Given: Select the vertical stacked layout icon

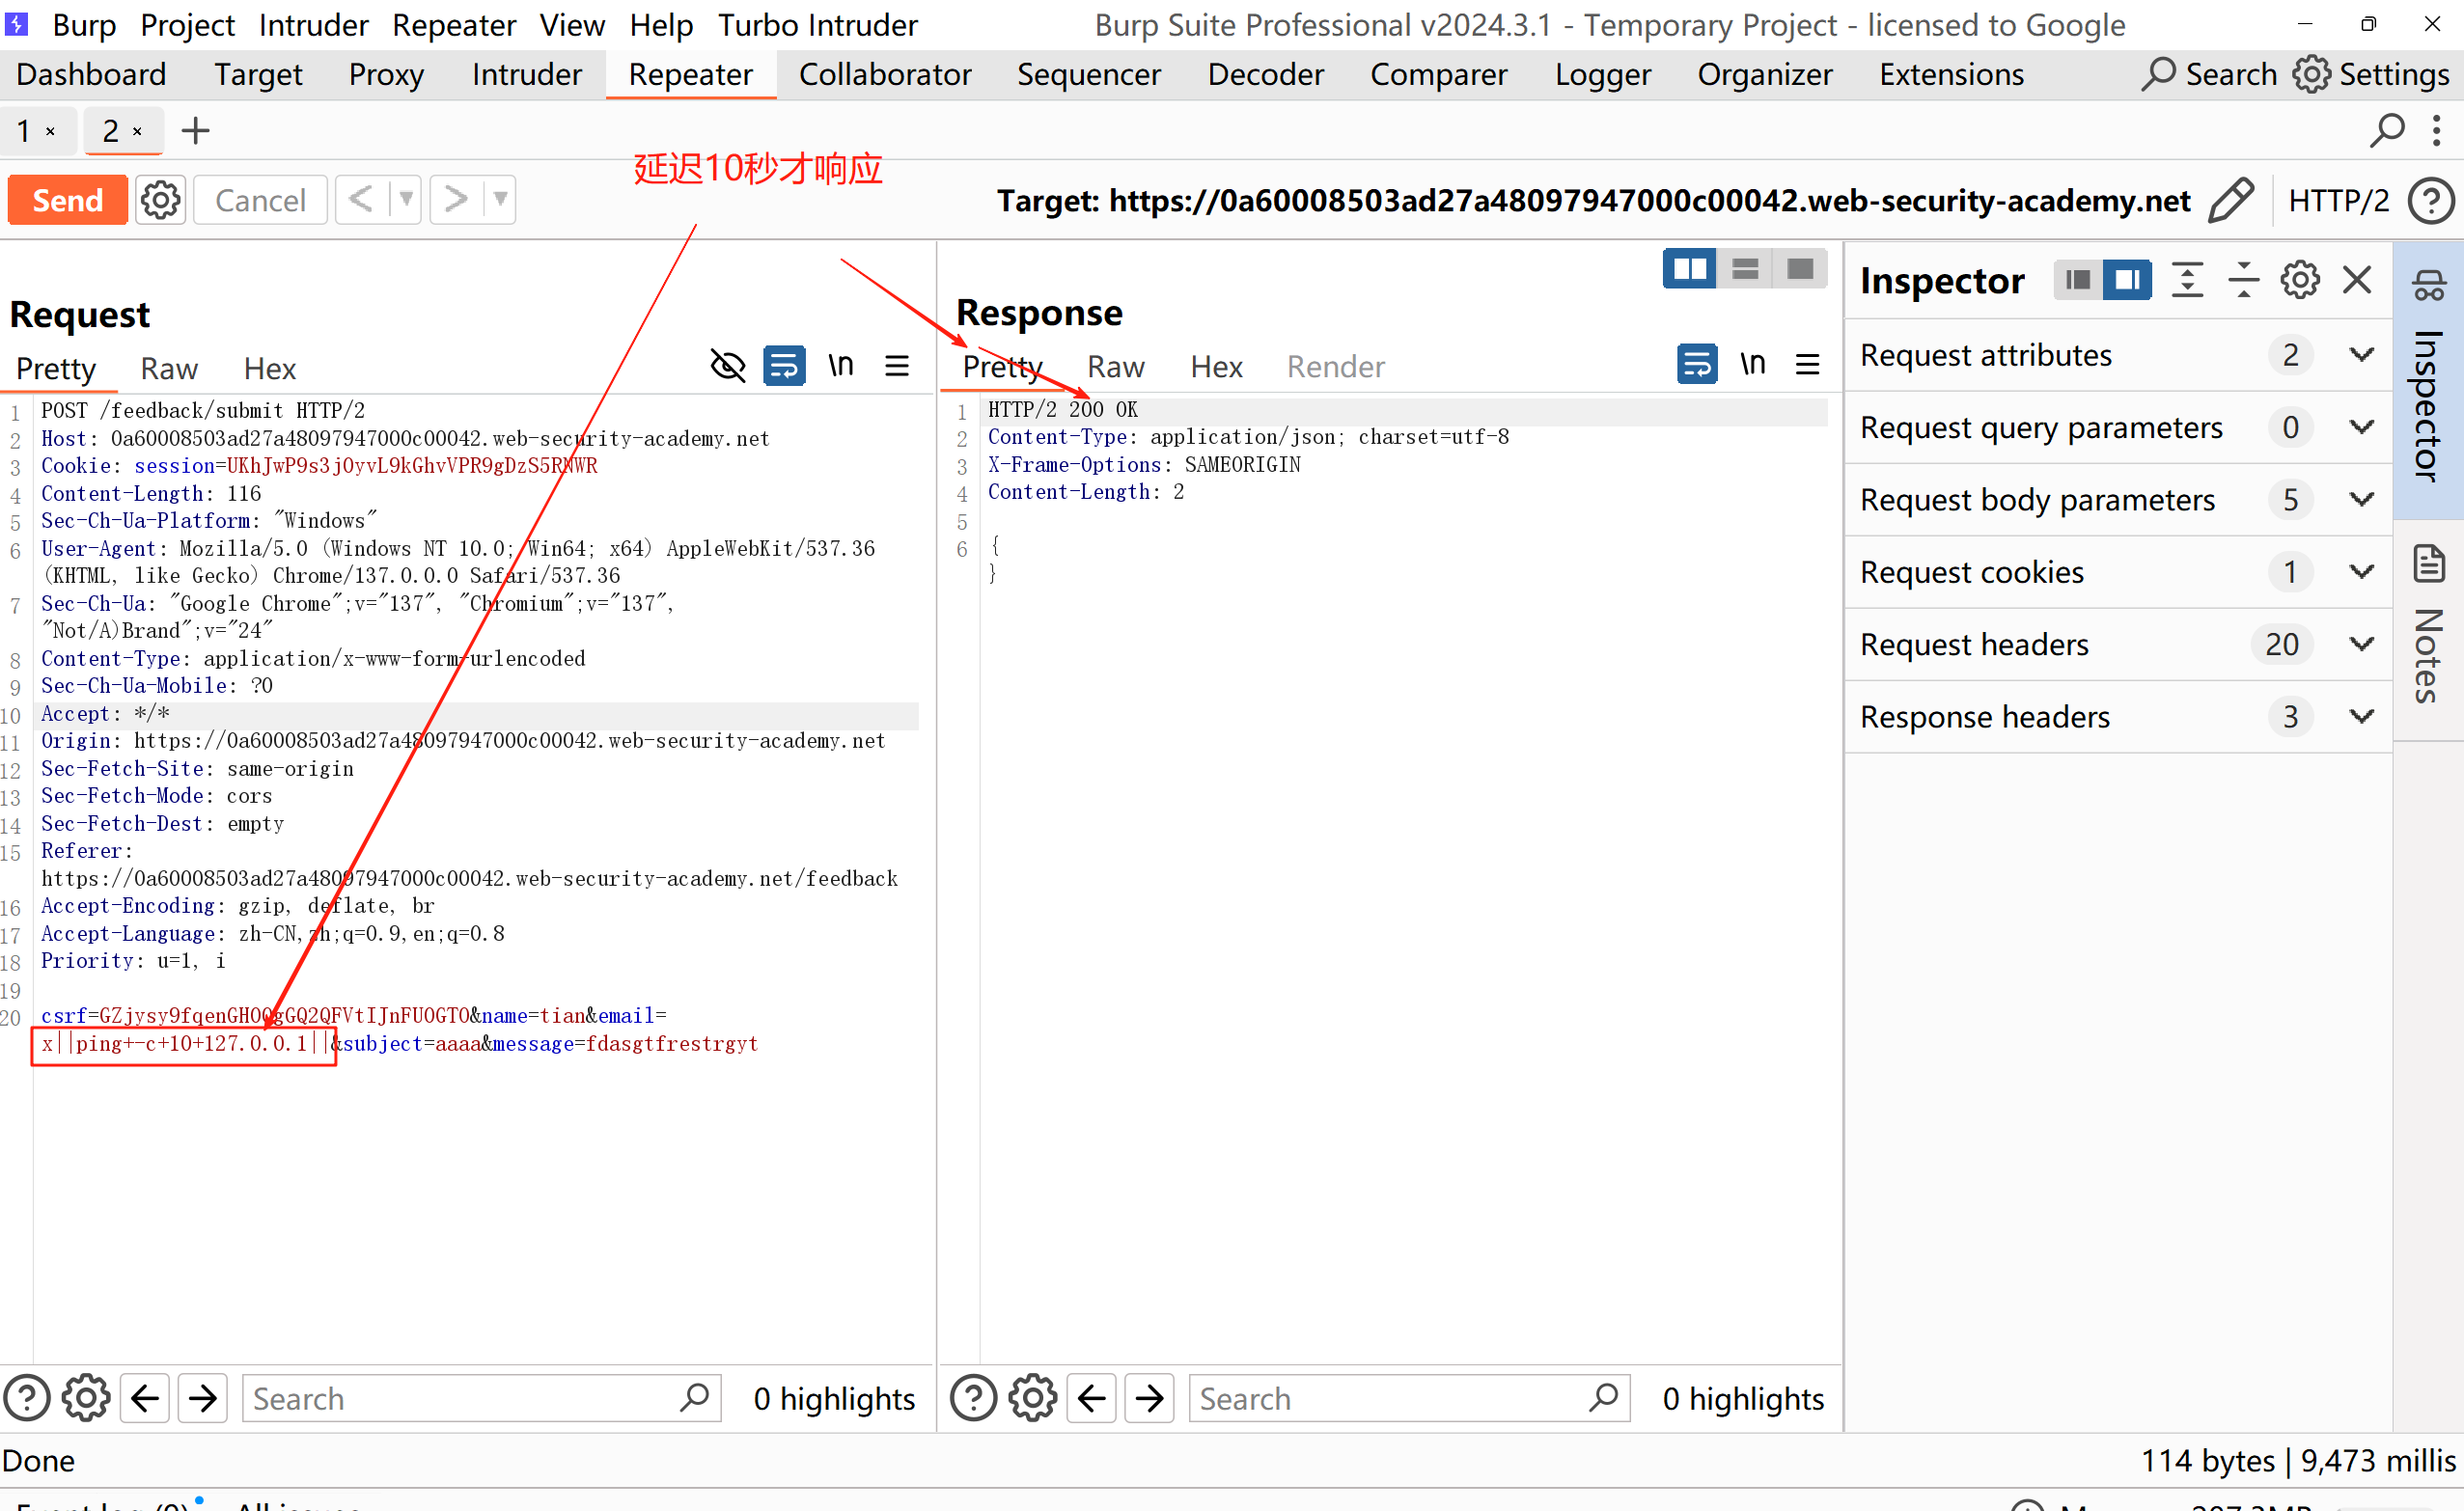Looking at the screenshot, I should click(x=1745, y=269).
